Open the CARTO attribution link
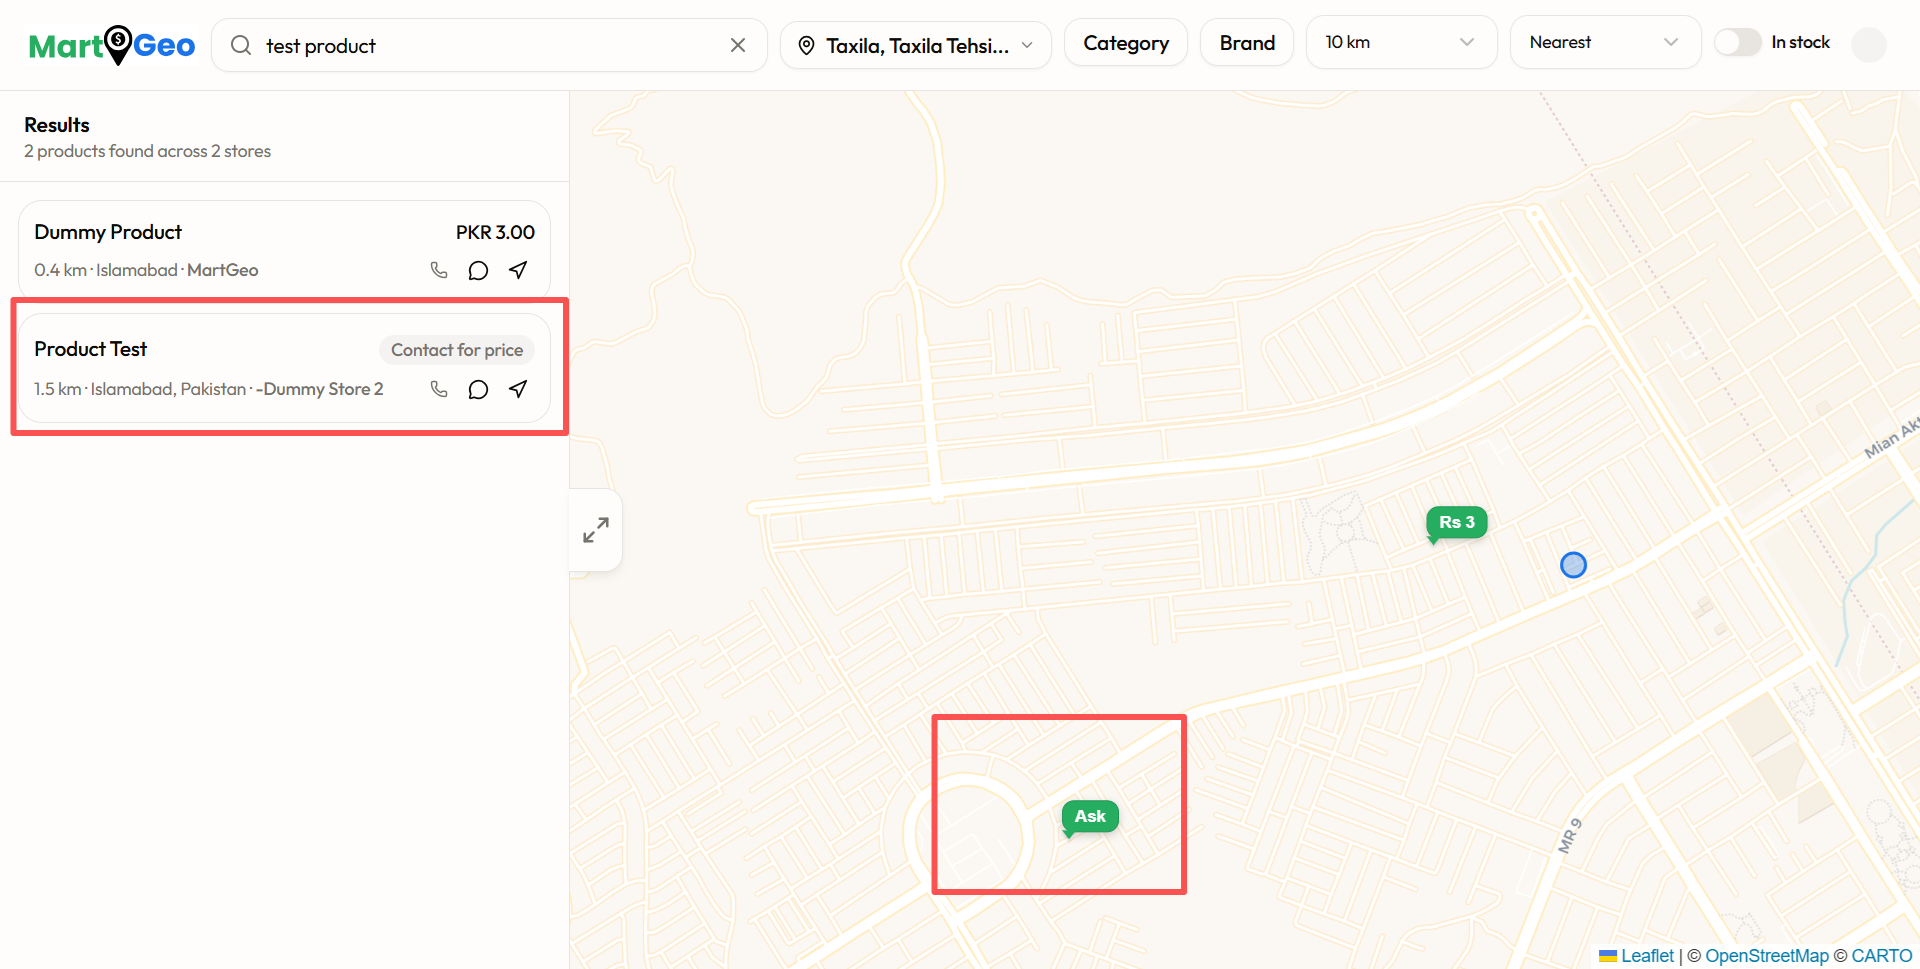This screenshot has width=1920, height=969. [x=1882, y=956]
